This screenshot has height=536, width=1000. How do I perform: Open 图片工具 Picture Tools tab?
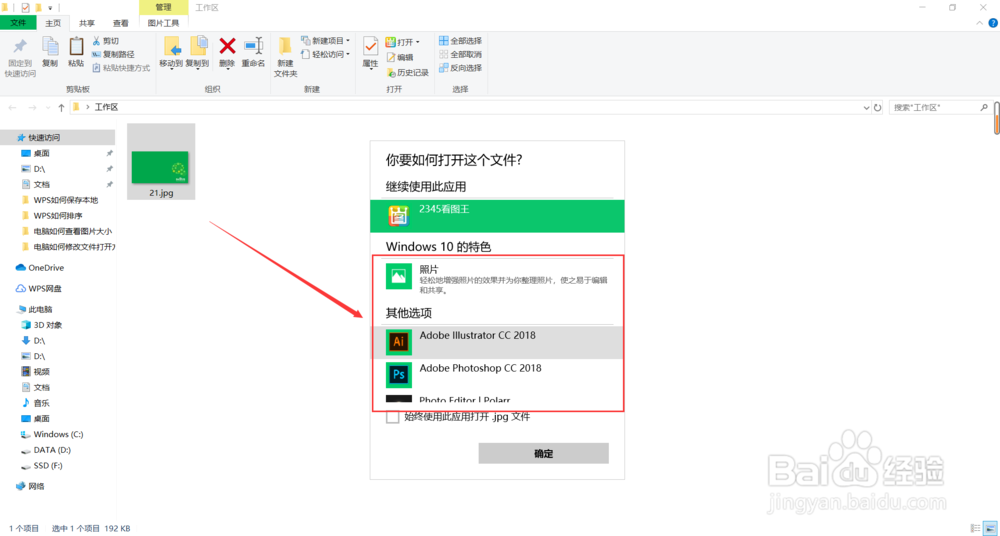pos(163,23)
